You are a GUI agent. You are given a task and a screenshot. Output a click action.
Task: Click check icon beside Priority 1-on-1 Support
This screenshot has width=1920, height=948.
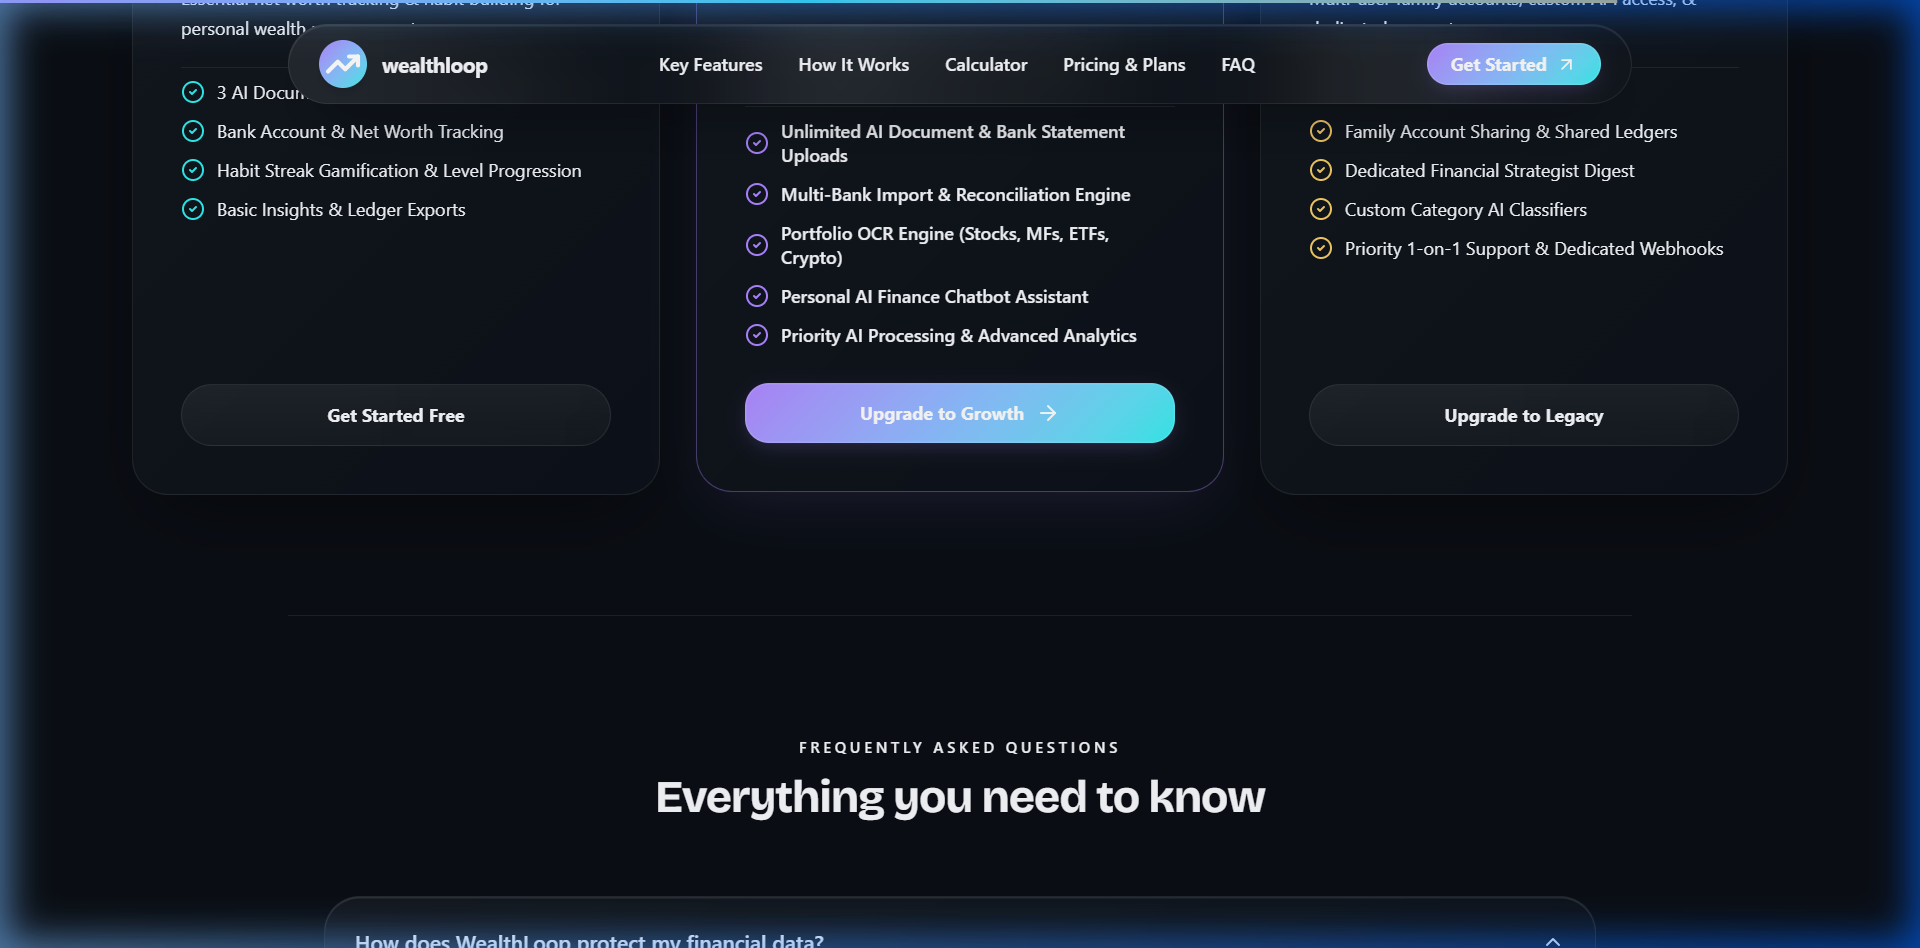1321,248
